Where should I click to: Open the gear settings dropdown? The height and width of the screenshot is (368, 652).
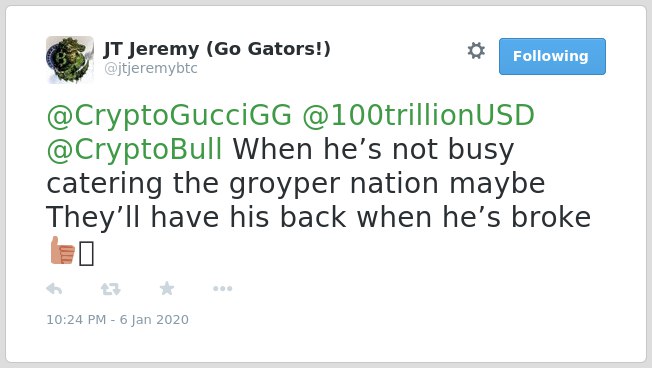(476, 51)
